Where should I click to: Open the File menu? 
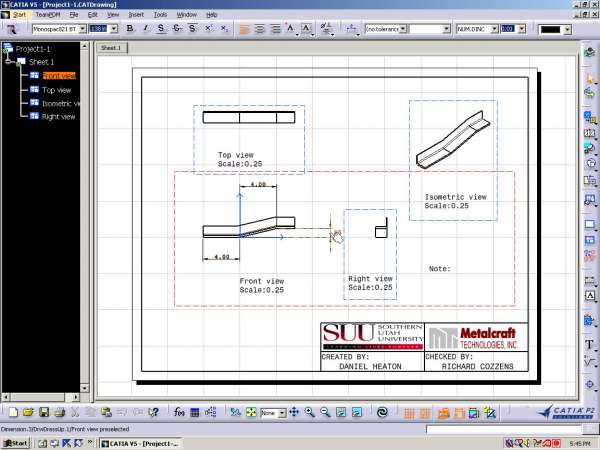[74, 15]
